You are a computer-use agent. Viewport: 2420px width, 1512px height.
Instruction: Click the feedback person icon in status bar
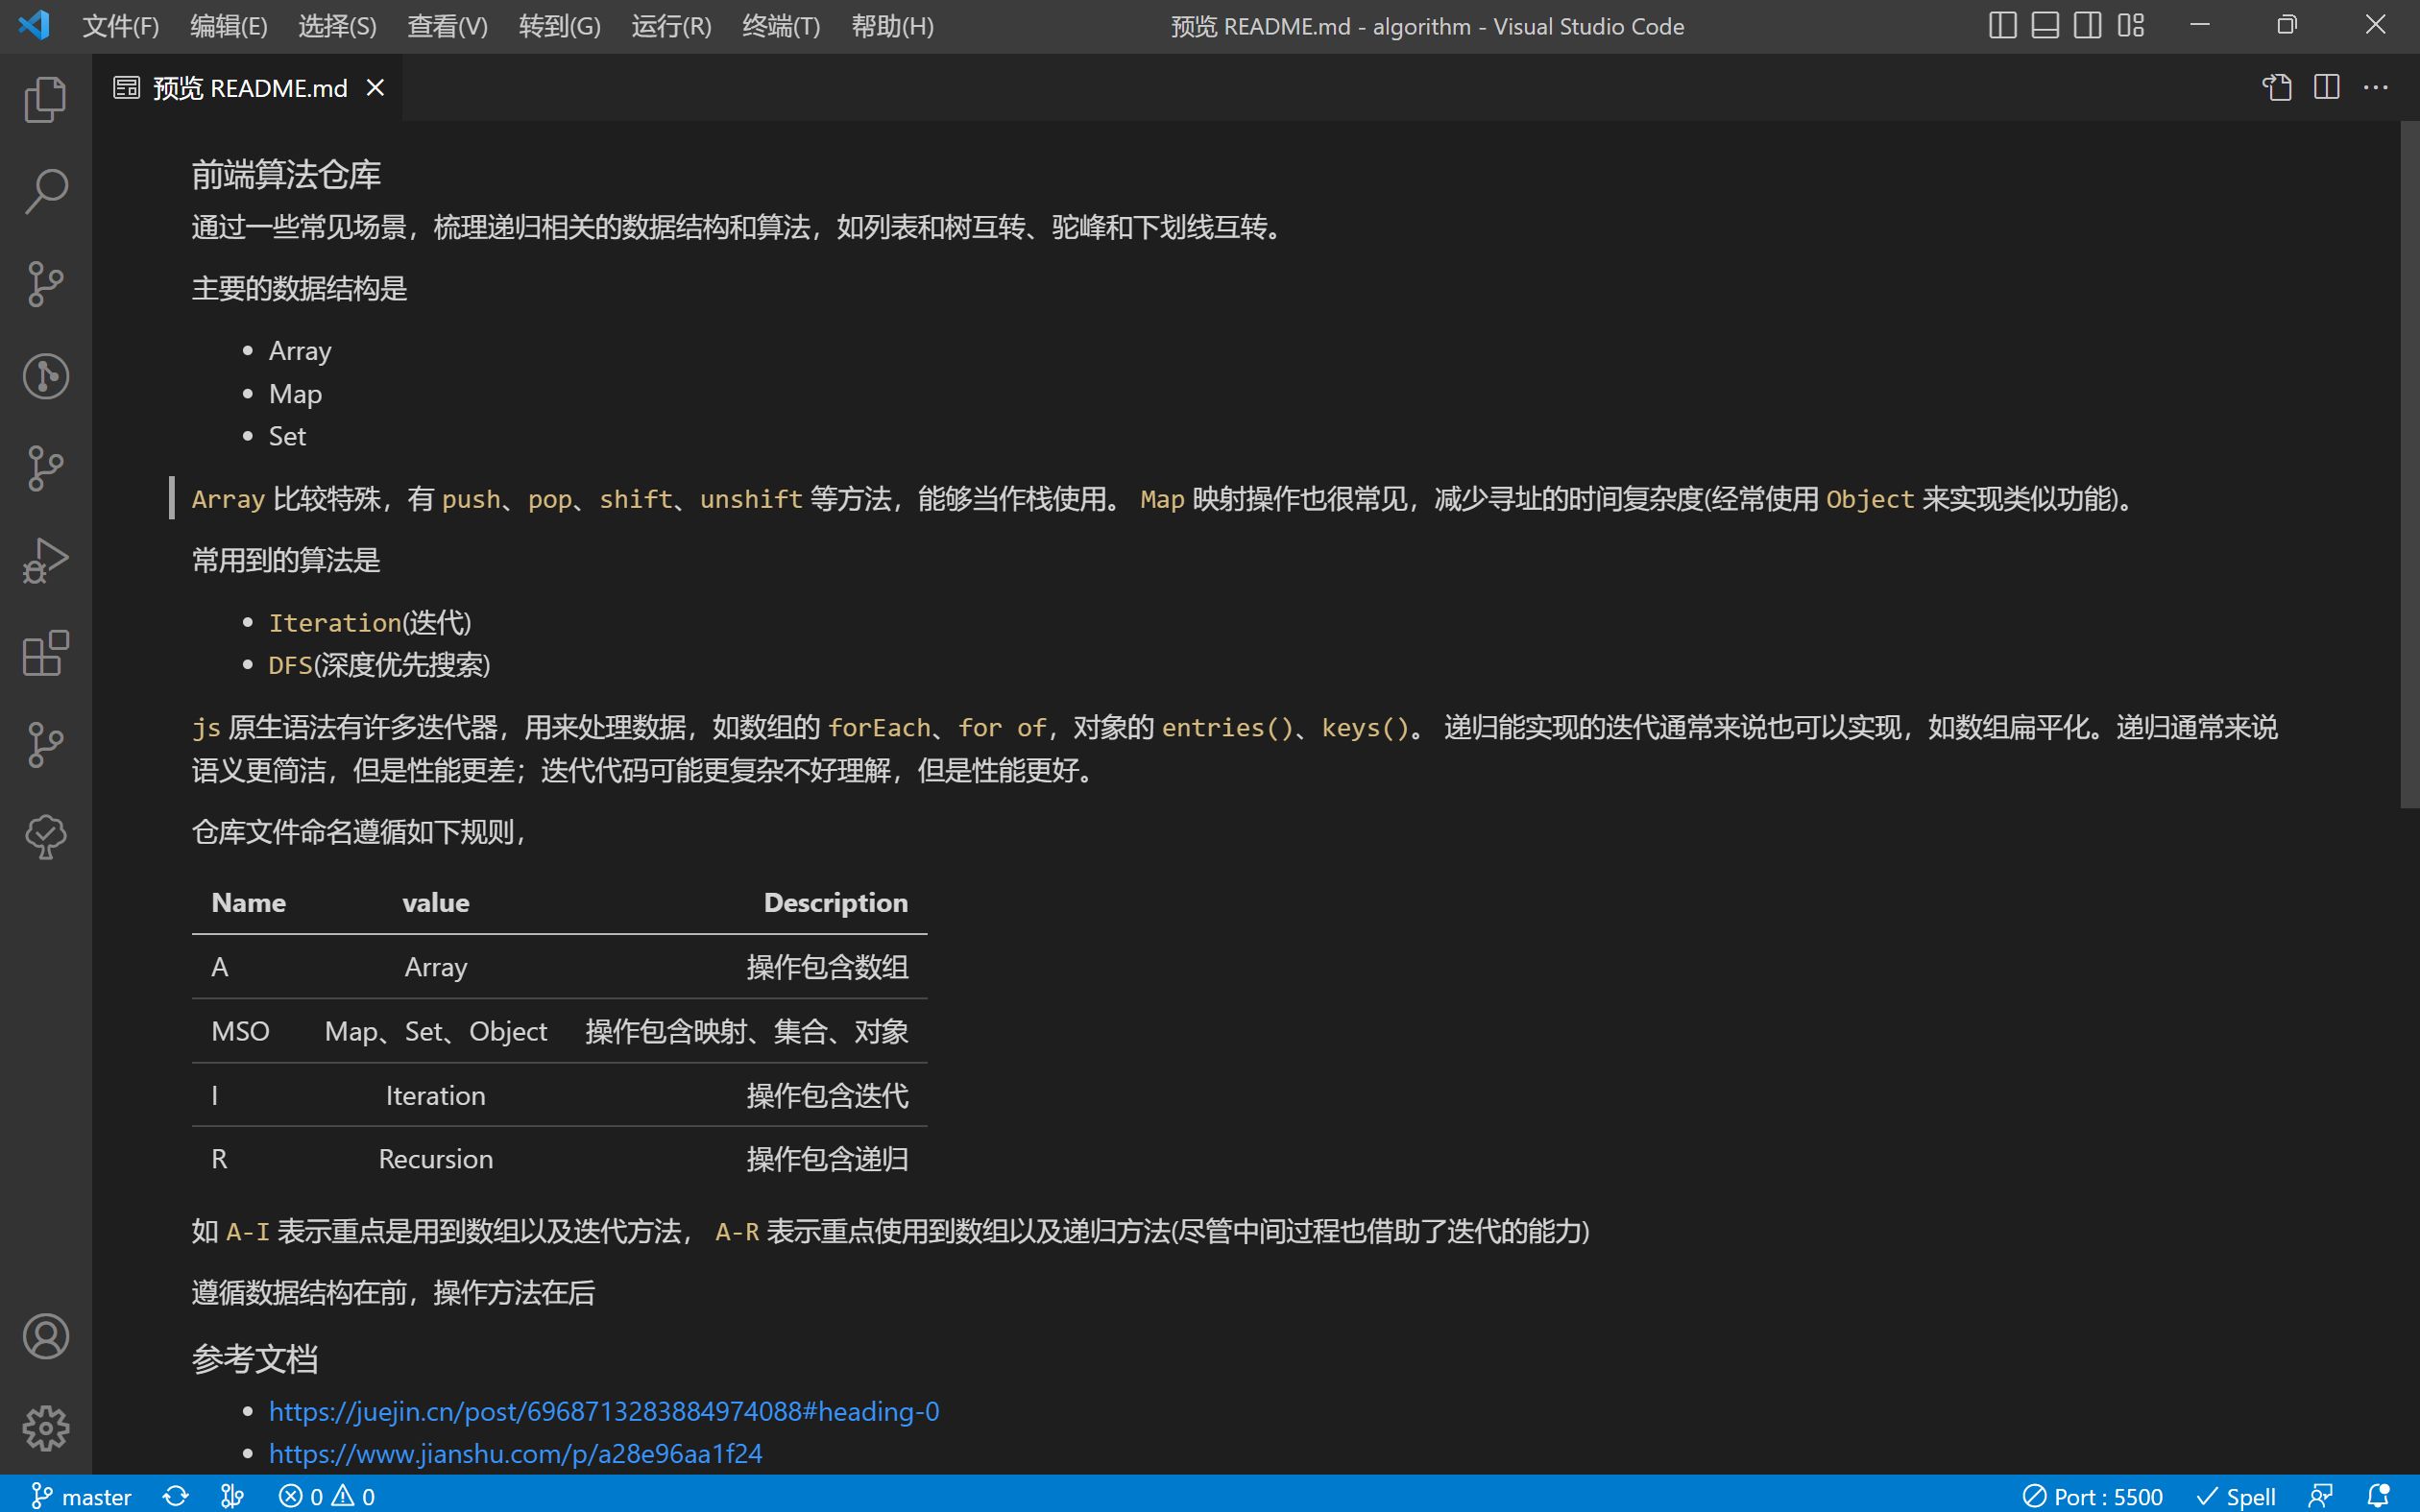pos(2320,1496)
